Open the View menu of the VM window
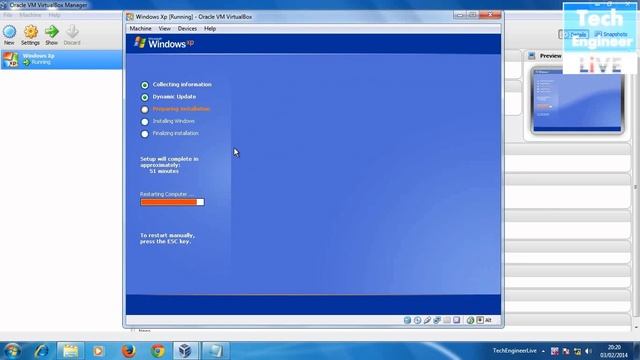 click(164, 29)
